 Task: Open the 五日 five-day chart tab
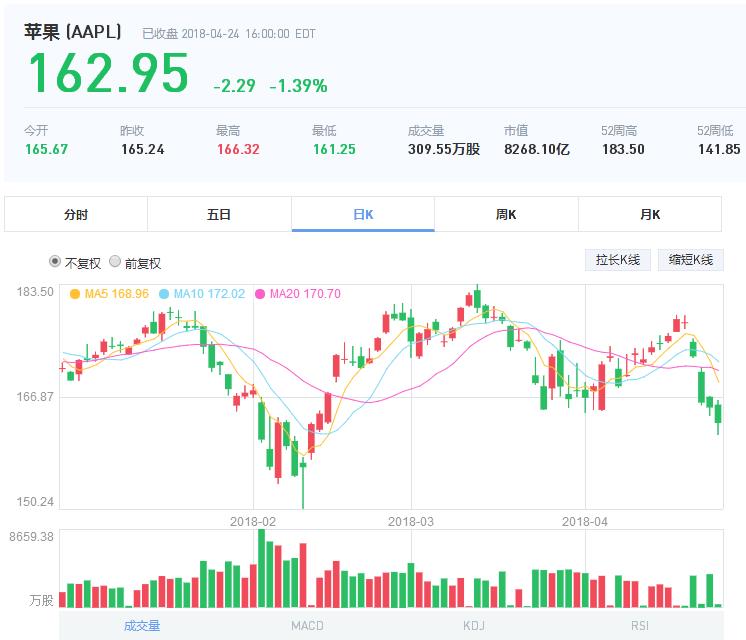click(219, 214)
